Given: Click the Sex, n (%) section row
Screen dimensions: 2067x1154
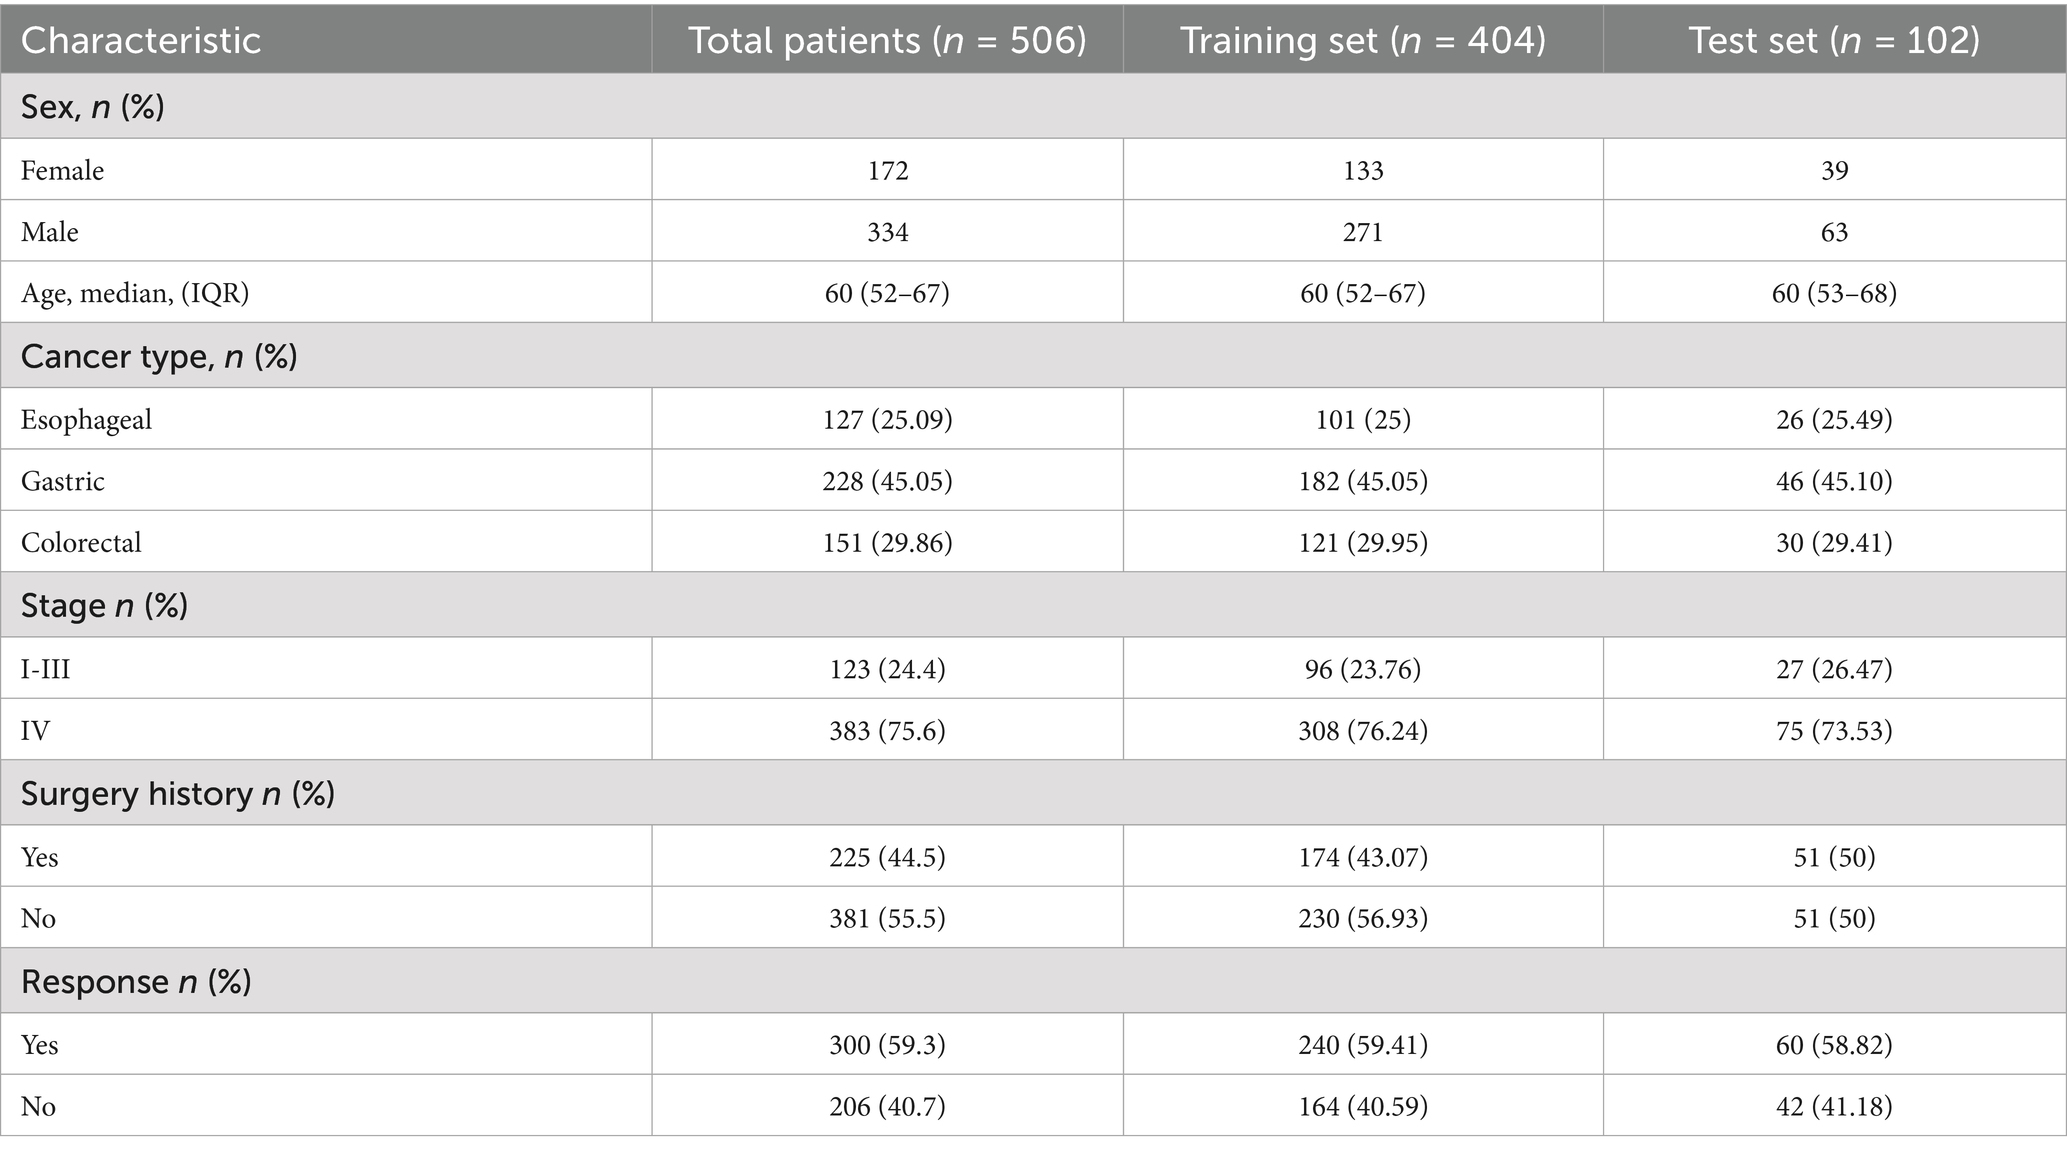Looking at the screenshot, I should (x=92, y=106).
